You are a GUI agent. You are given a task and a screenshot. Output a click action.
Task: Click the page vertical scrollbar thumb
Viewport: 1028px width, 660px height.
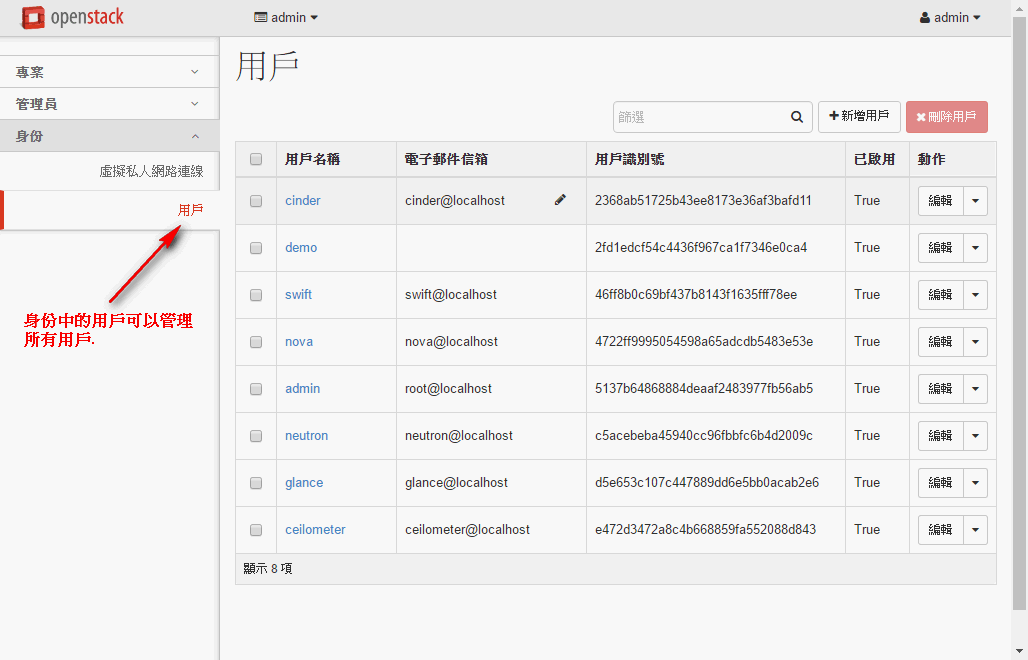tap(1019, 313)
